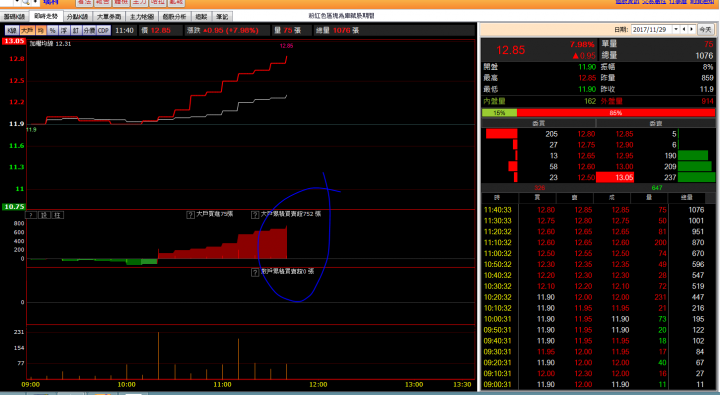
Task: Click the bid volume 205 in order book
Action: coord(551,134)
